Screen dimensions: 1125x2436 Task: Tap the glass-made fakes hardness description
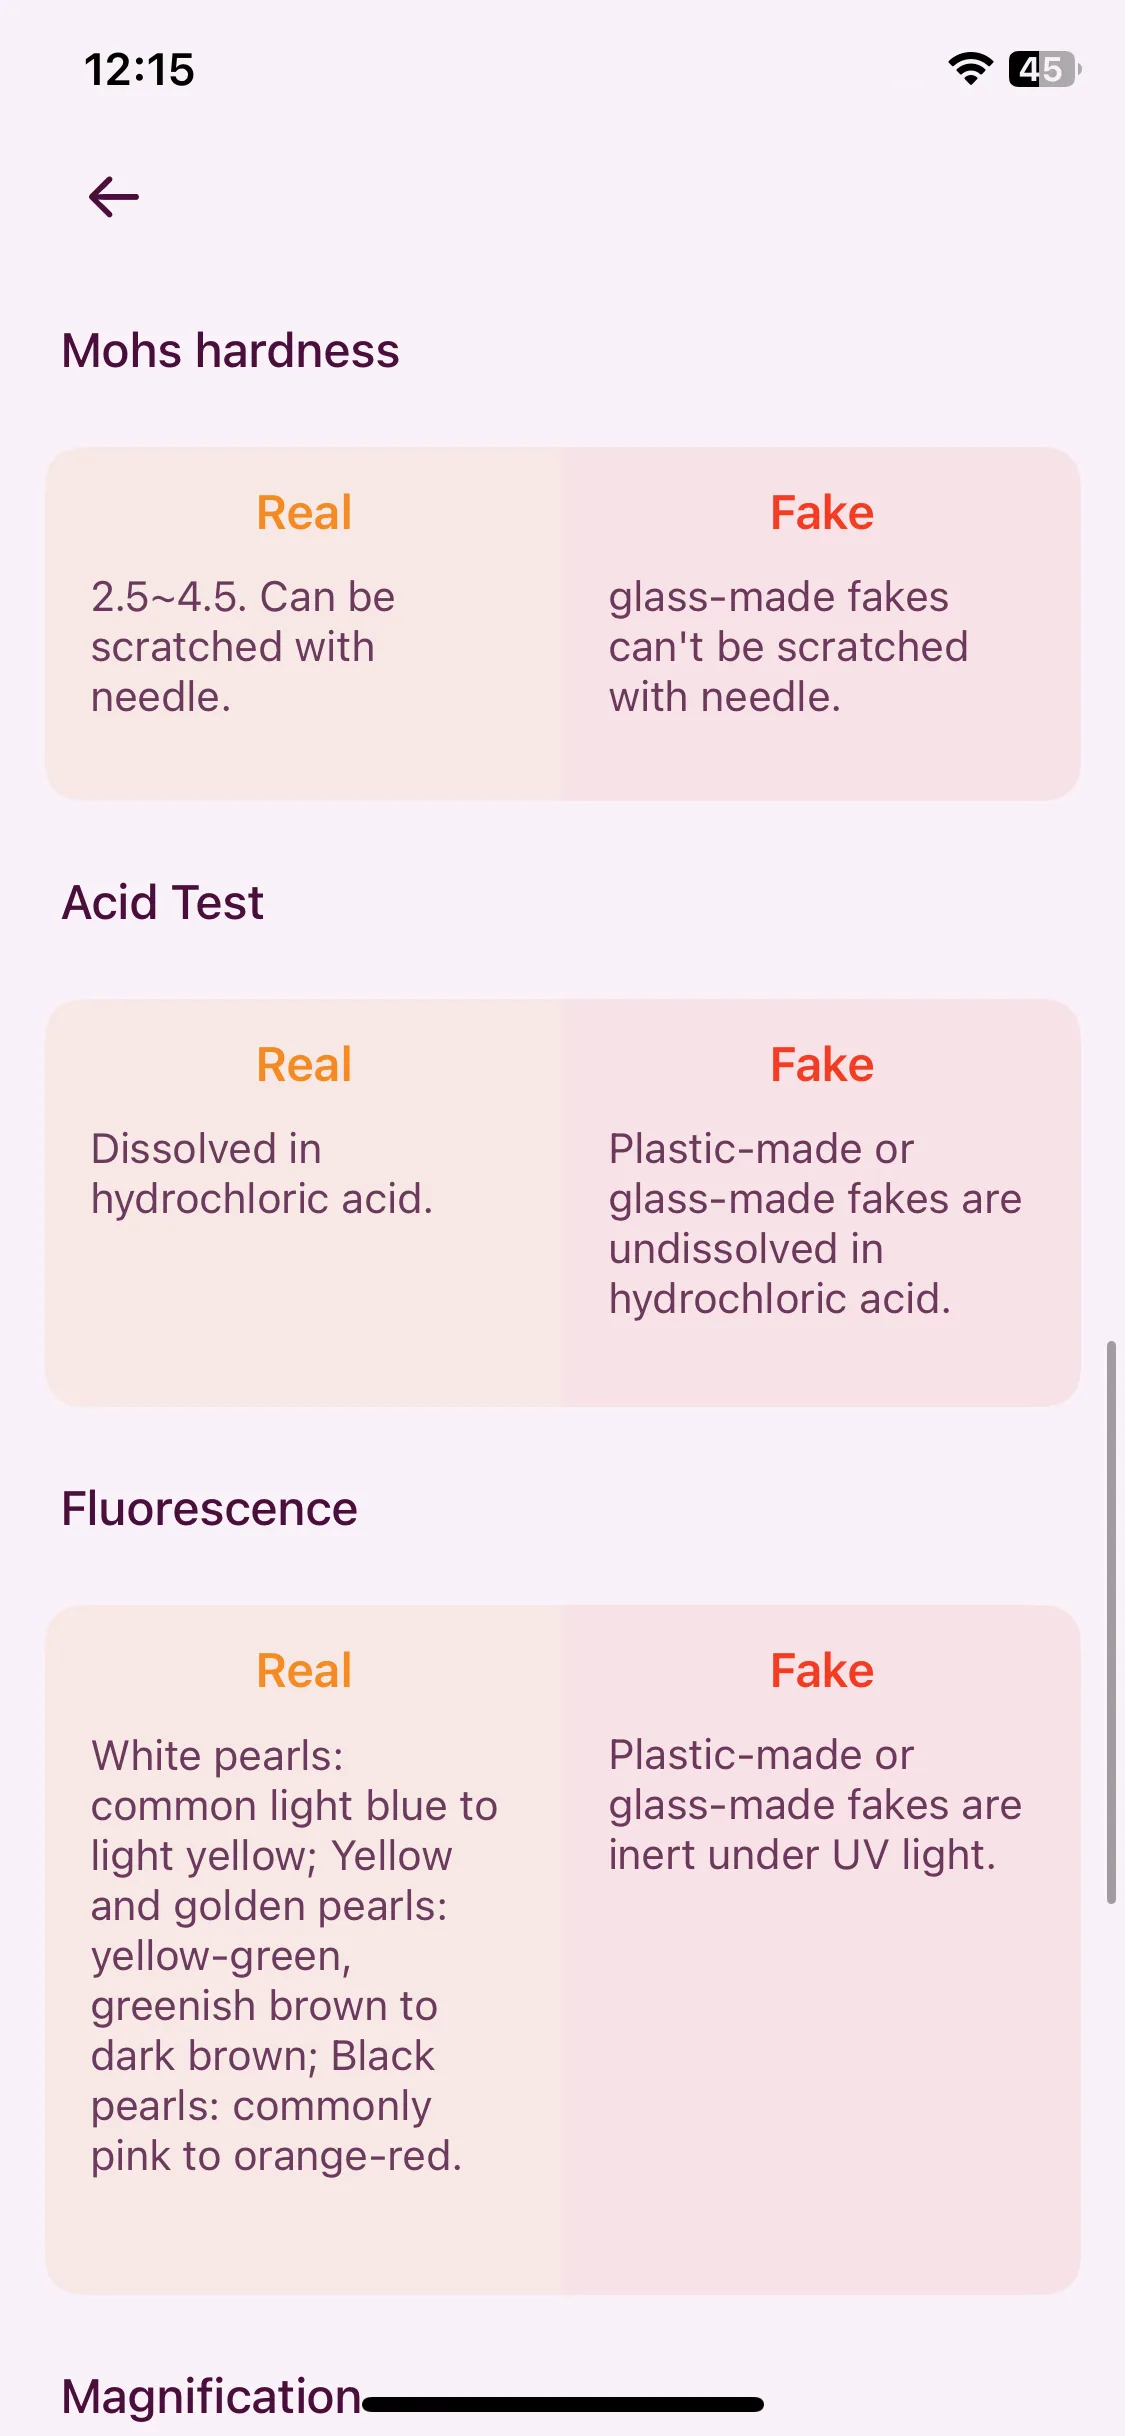[789, 647]
